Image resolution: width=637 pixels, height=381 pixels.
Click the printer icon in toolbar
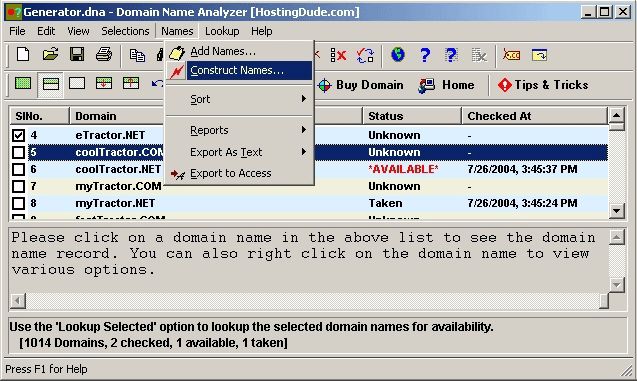[104, 54]
